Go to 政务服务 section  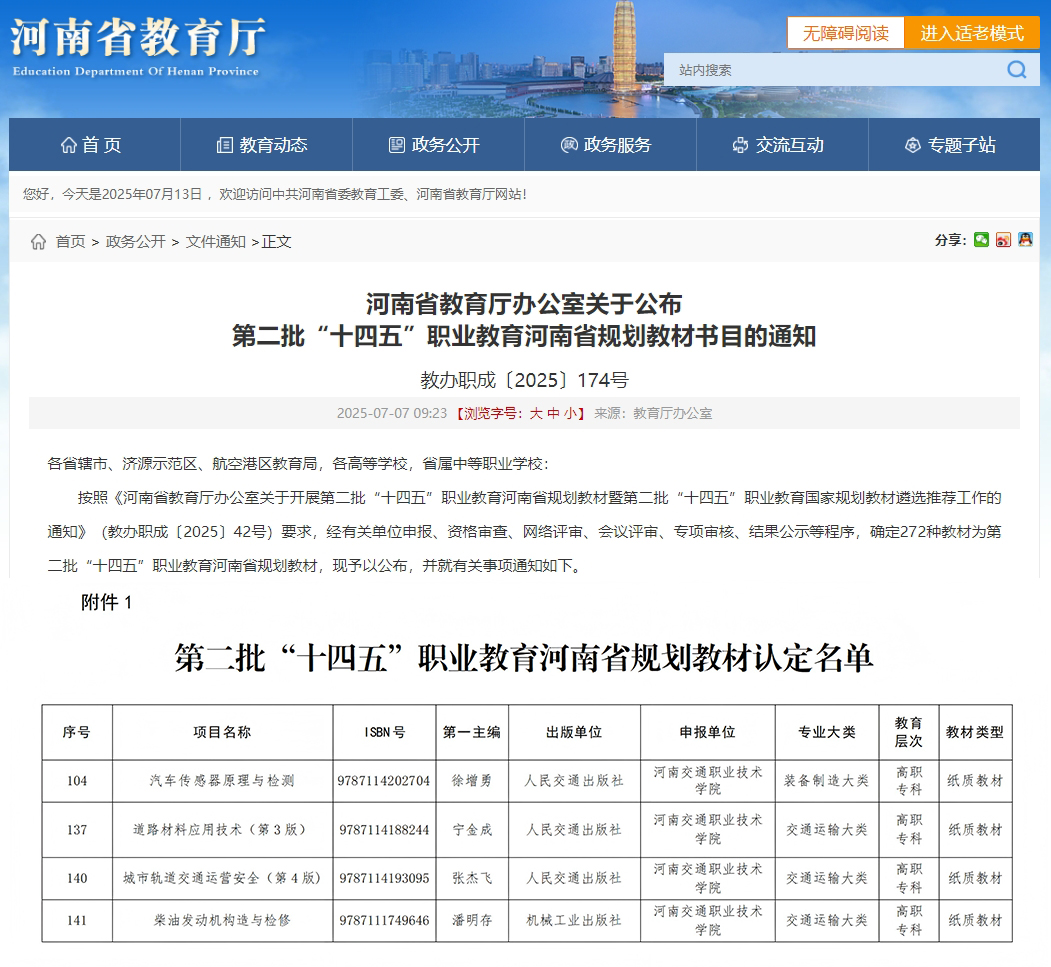coord(607,145)
